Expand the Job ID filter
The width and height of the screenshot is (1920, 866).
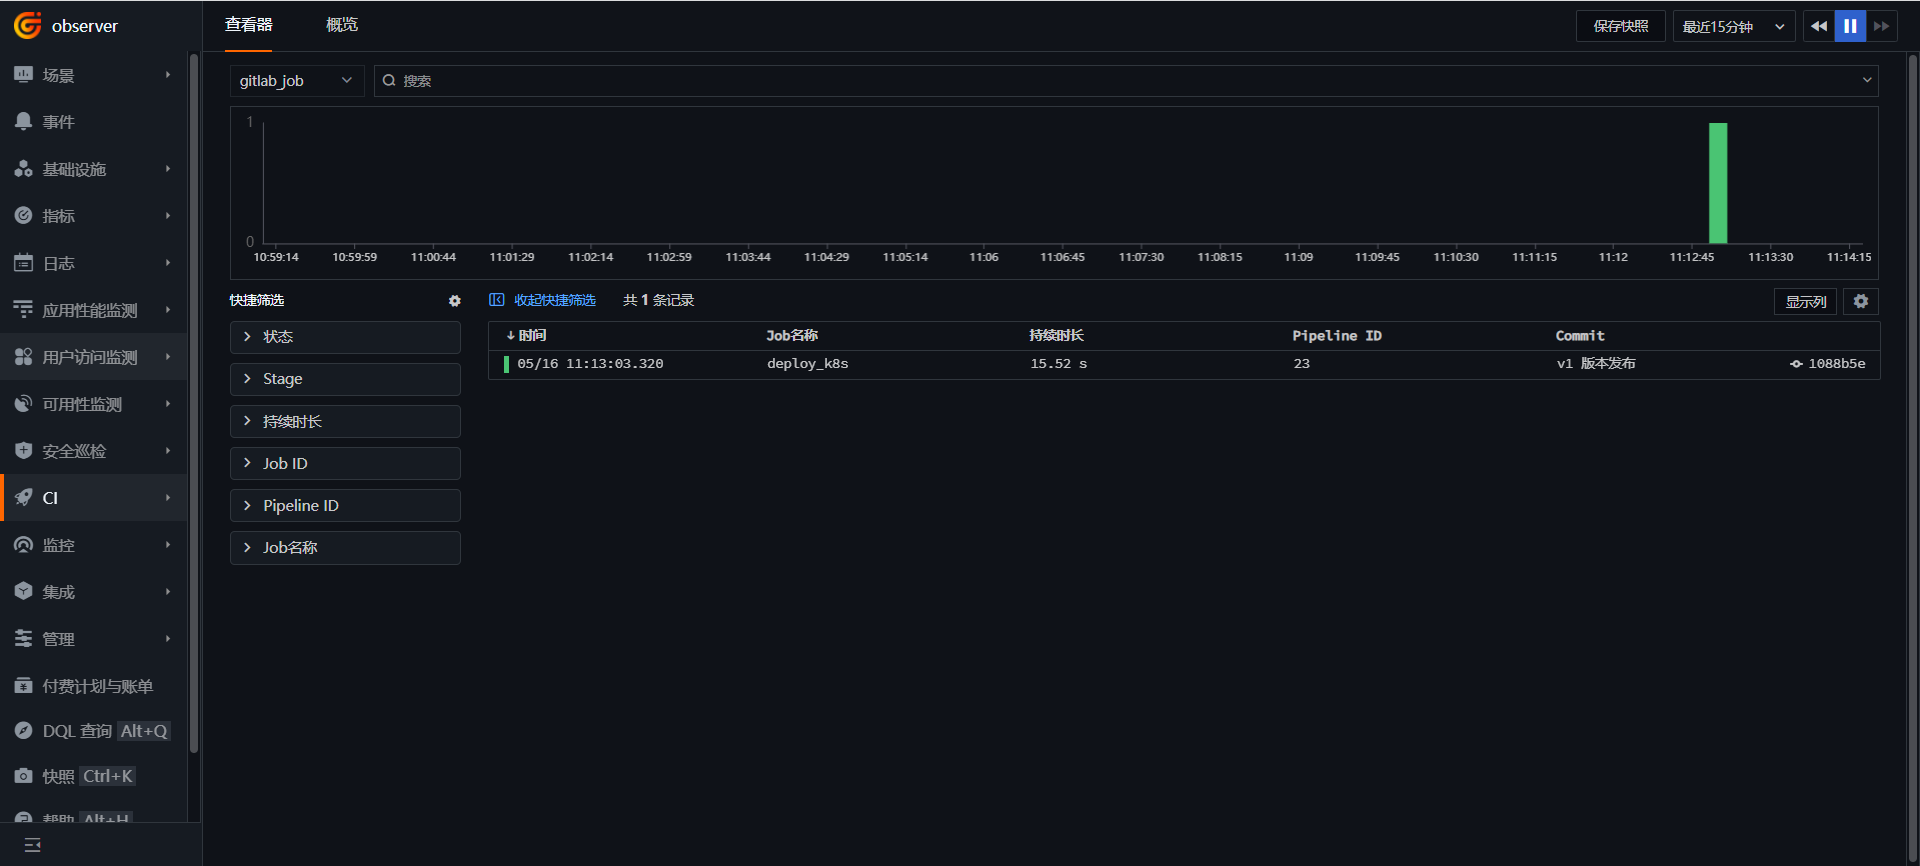coord(345,463)
